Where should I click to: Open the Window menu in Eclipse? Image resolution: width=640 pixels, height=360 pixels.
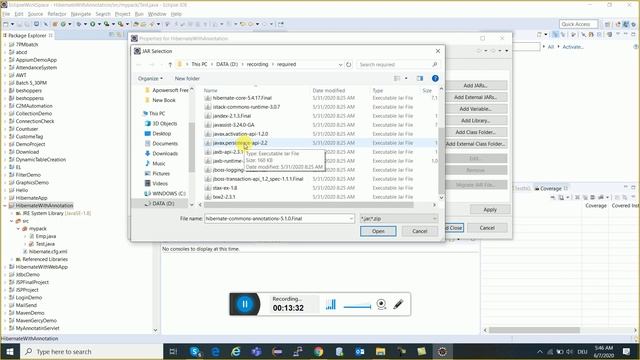click(157, 14)
